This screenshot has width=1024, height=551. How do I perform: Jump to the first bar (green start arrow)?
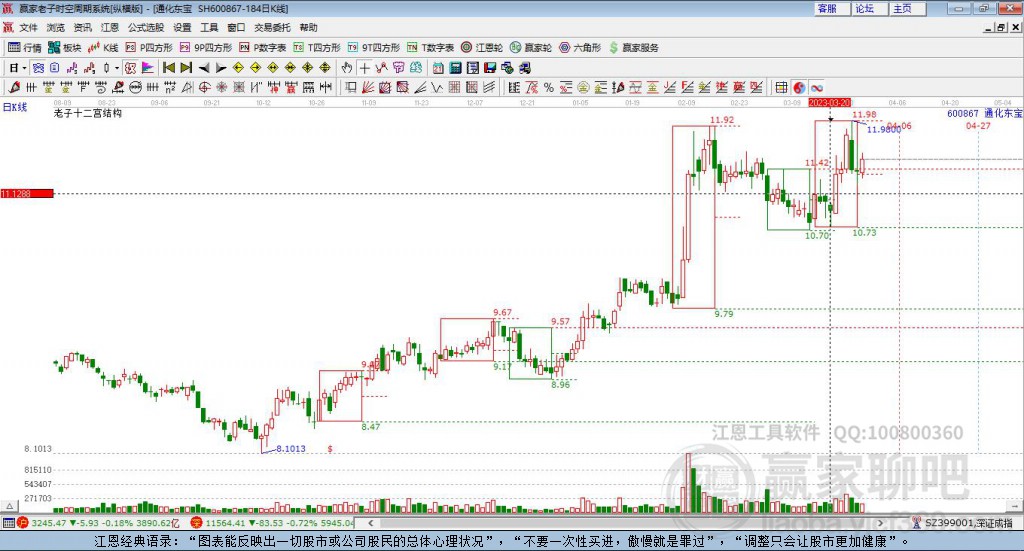[x=168, y=68]
